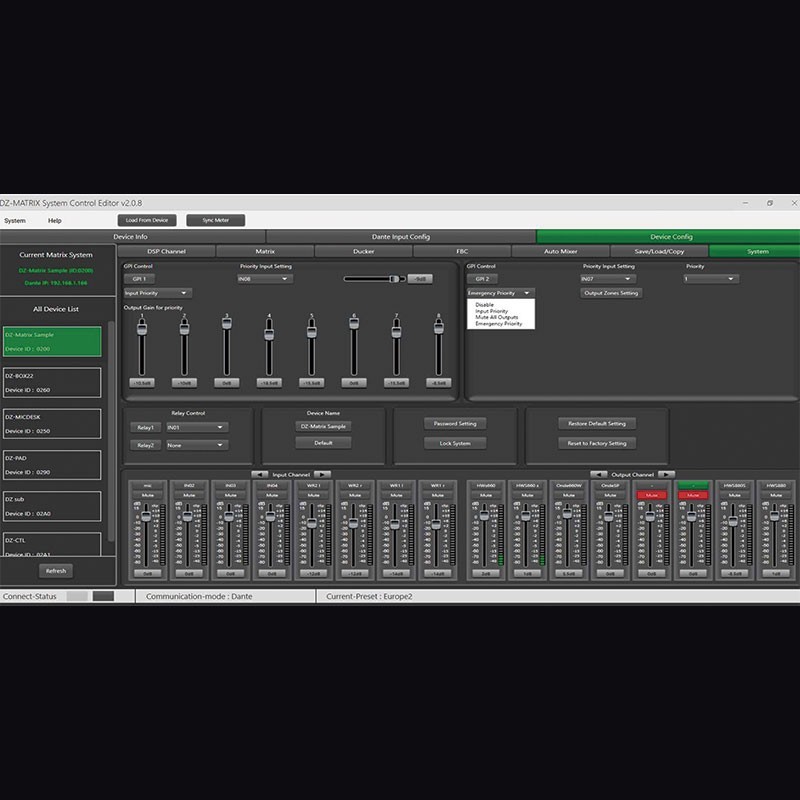Mute the IN02 input channel
Image resolution: width=800 pixels, height=800 pixels.
click(x=189, y=495)
